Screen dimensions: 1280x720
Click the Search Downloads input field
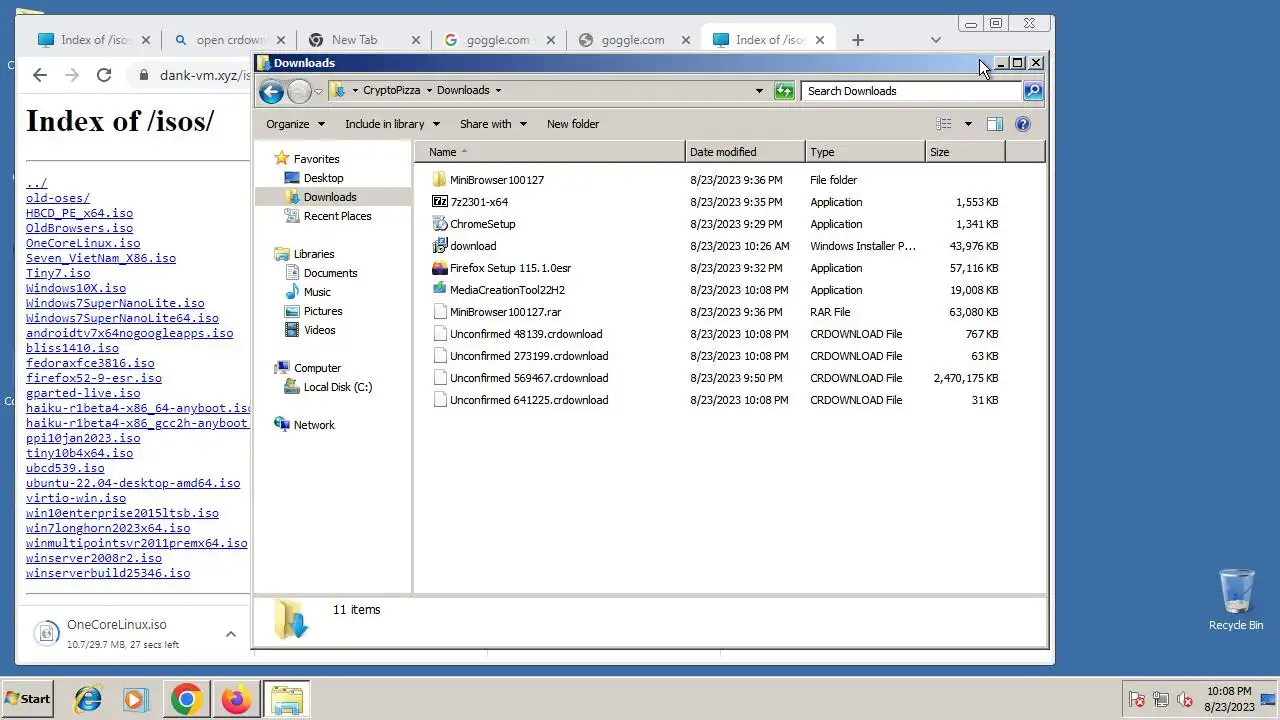911,91
